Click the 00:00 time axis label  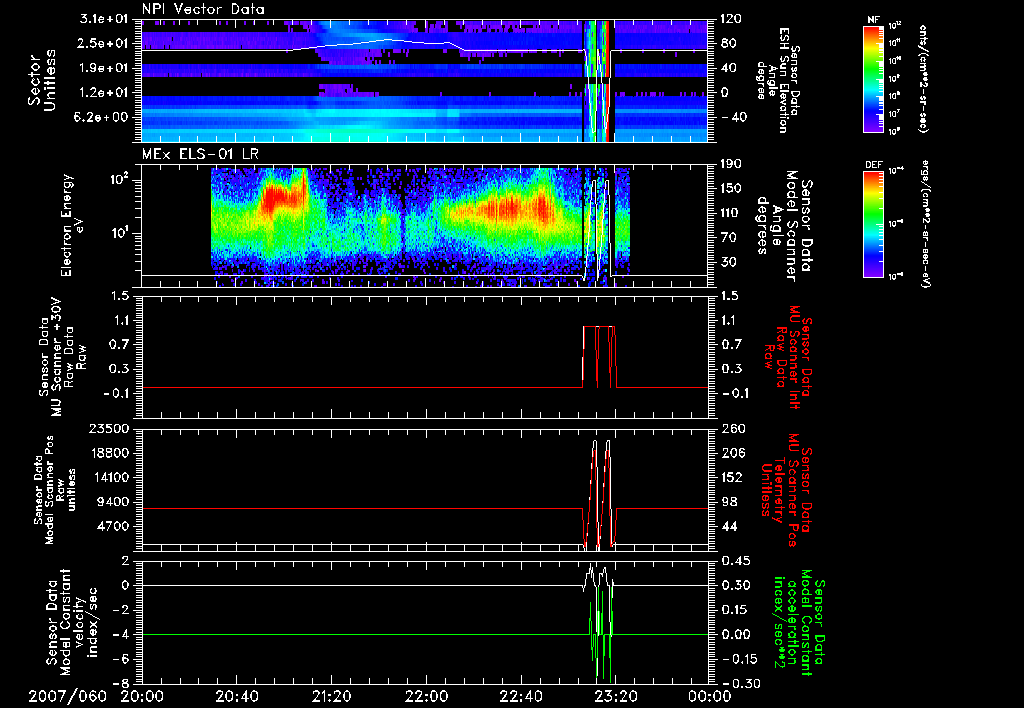point(710,696)
